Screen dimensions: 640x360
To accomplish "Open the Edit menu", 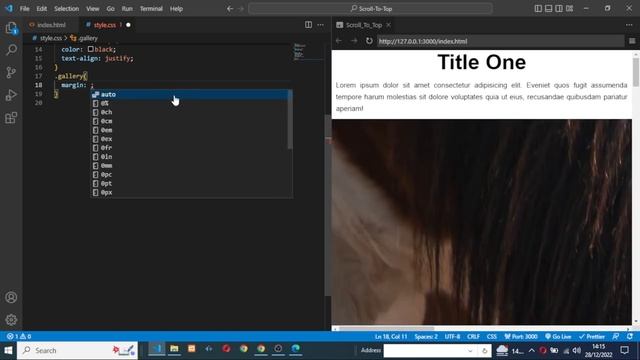I will [x=42, y=9].
